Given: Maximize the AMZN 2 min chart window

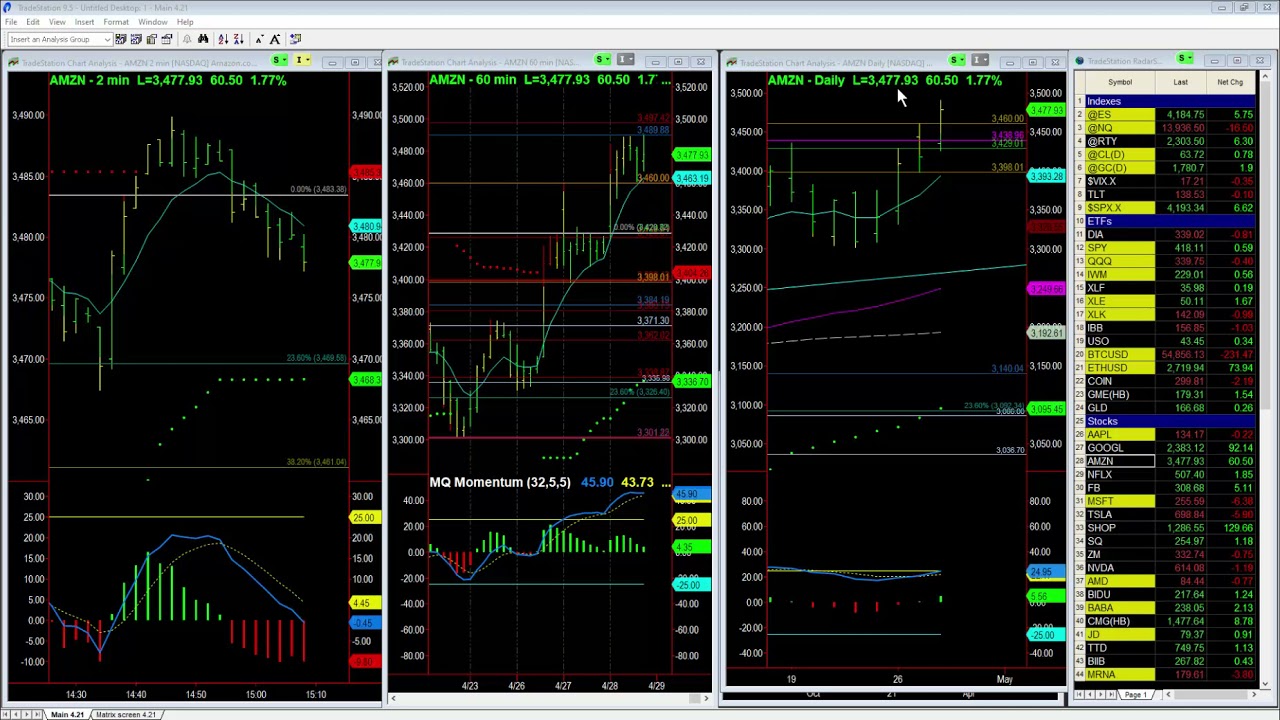Looking at the screenshot, I should click(354, 63).
